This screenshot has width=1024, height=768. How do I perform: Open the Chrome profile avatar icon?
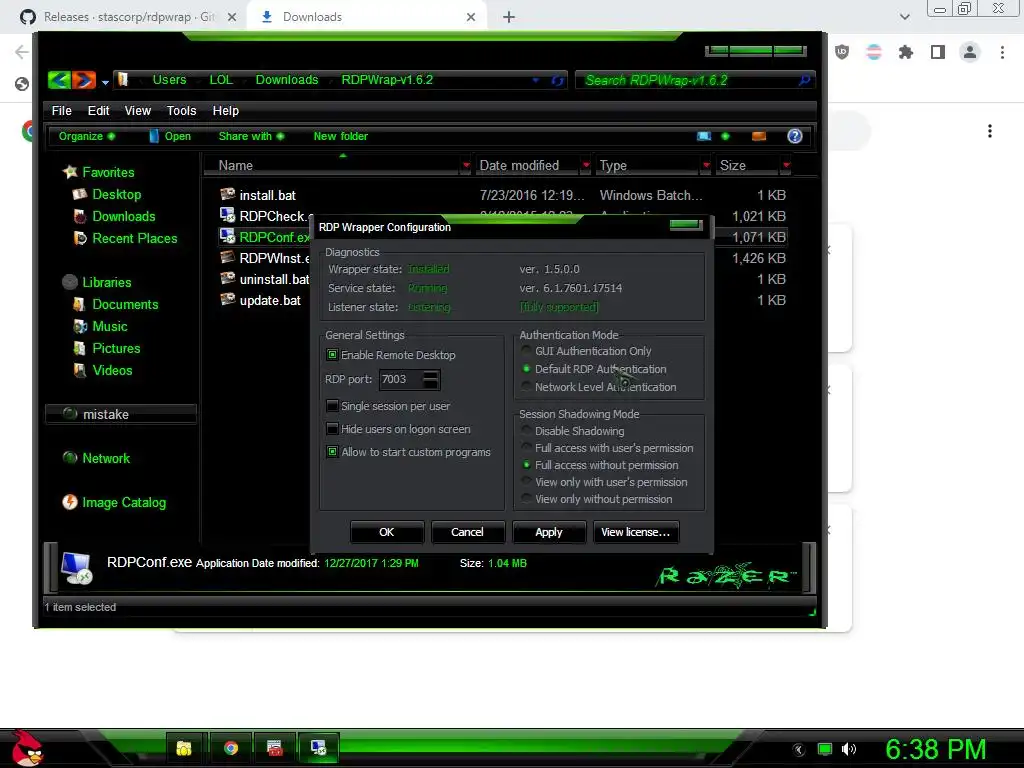pyautogui.click(x=970, y=52)
